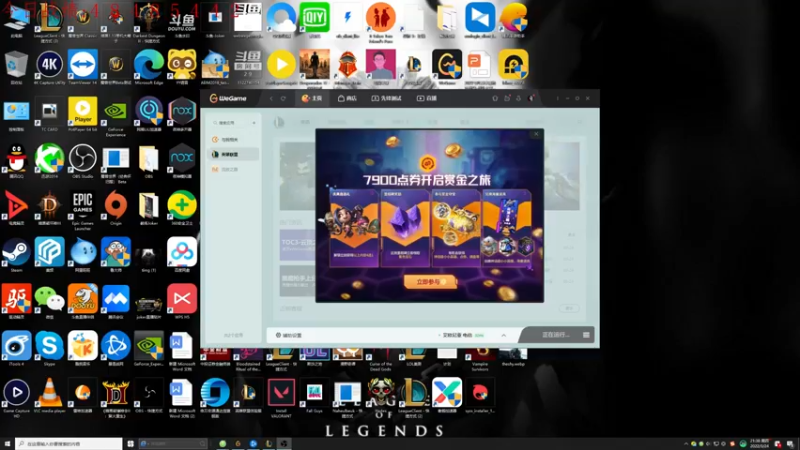
Task: Open the Skype desktop shortcut
Action: (x=49, y=348)
